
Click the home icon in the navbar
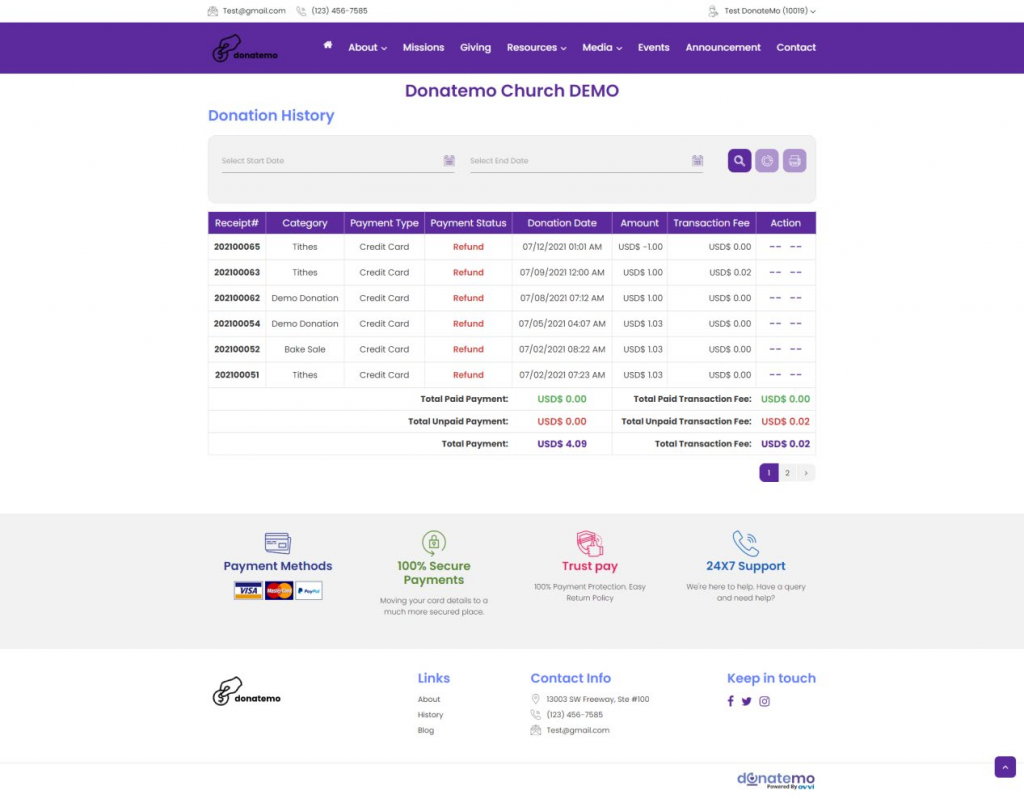click(x=327, y=45)
